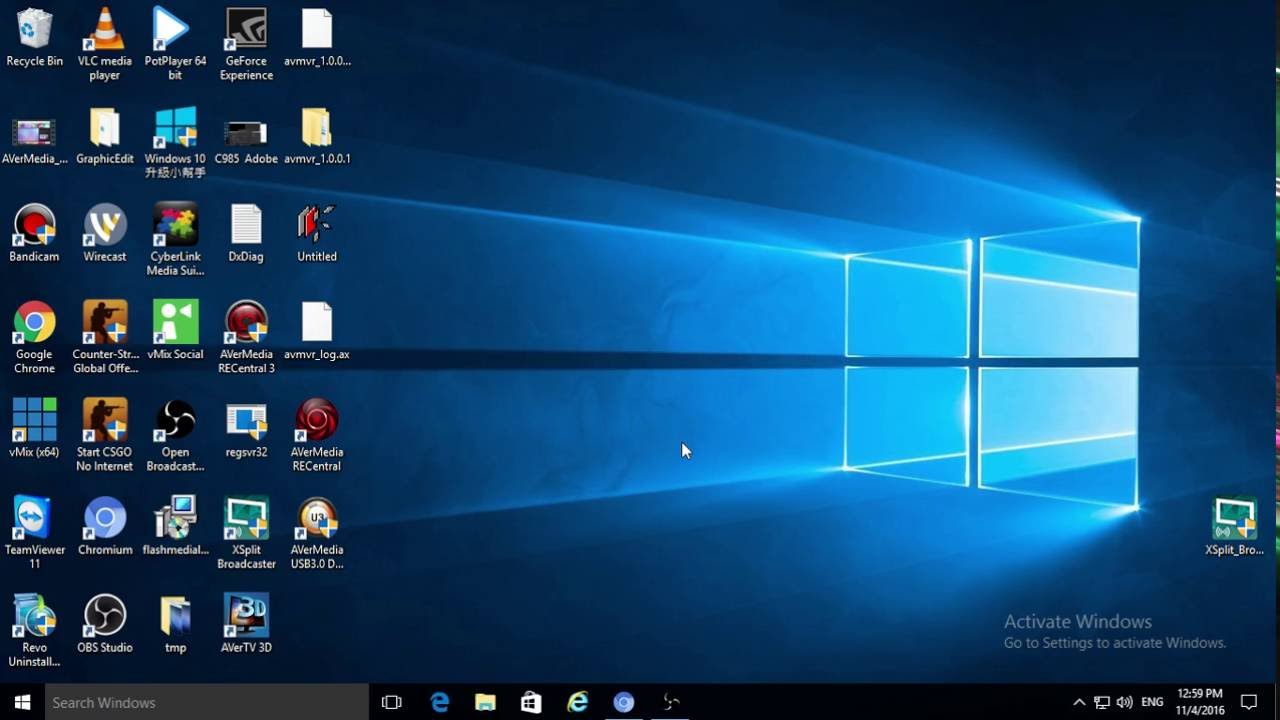Select TeamViewer 11 shortcut
1280x720 pixels.
click(x=34, y=533)
